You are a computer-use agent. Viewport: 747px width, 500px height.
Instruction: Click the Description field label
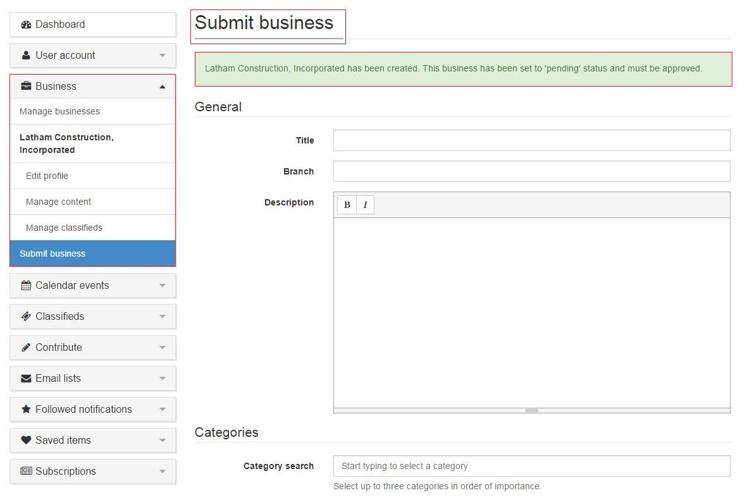(x=289, y=202)
